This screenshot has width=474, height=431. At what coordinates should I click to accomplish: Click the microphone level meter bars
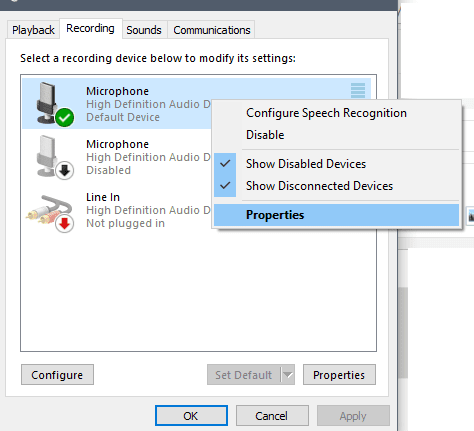(358, 90)
